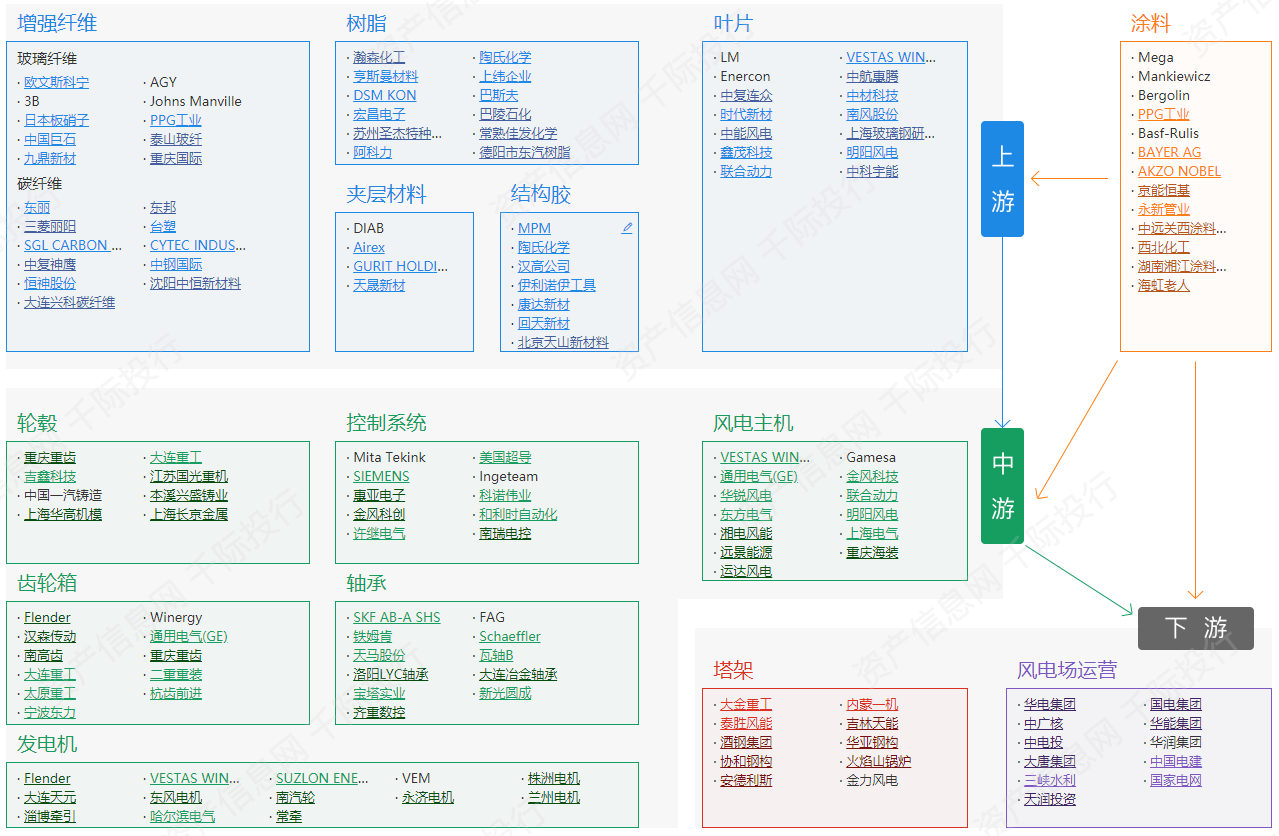The image size is (1279, 836).
Task: Open the 宁波东力 link
Action: [x=50, y=712]
